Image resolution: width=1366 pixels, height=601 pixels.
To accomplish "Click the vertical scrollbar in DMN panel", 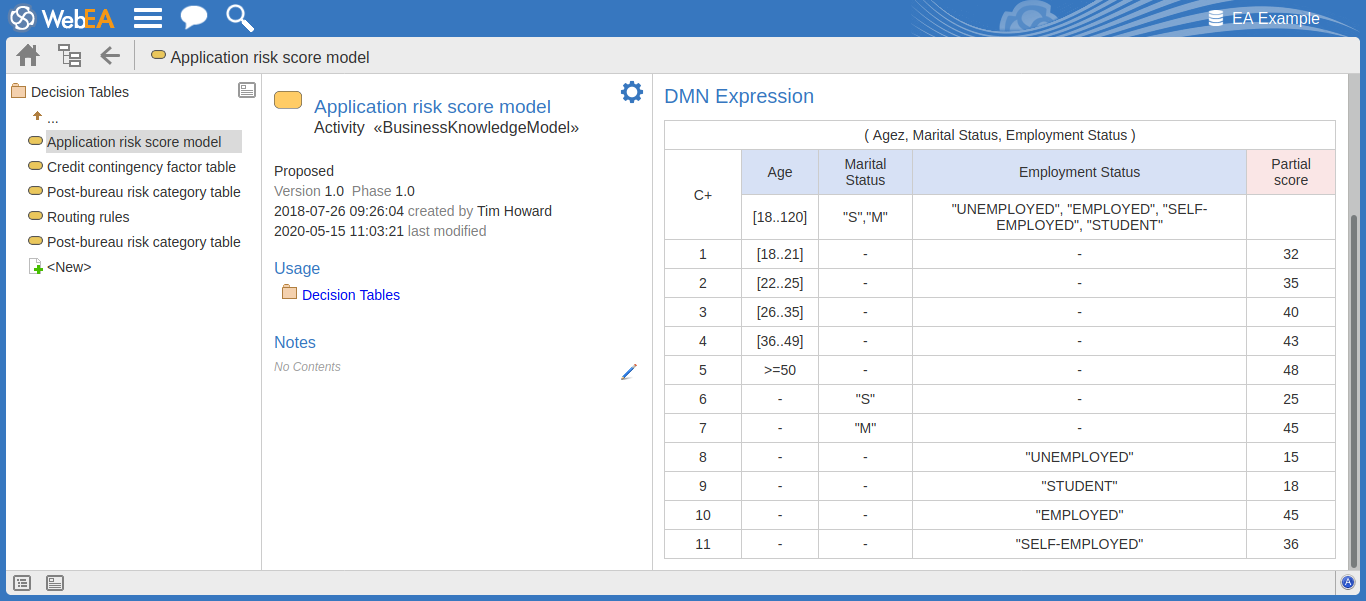I will click(1355, 390).
